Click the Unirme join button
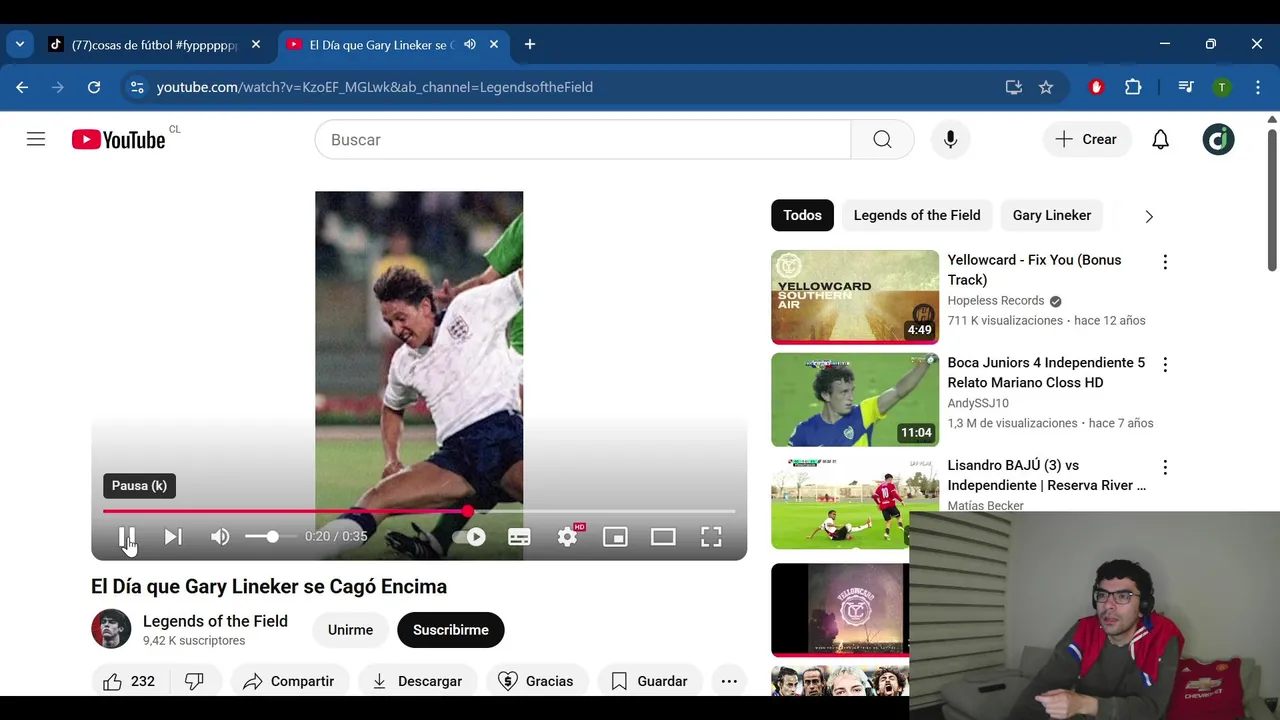This screenshot has width=1280, height=720. pyautogui.click(x=350, y=630)
